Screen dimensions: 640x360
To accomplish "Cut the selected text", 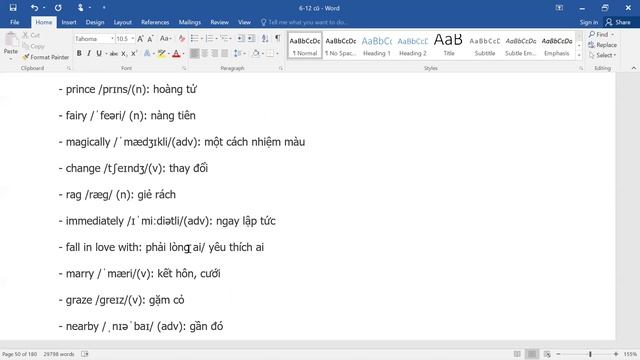I will [31, 35].
